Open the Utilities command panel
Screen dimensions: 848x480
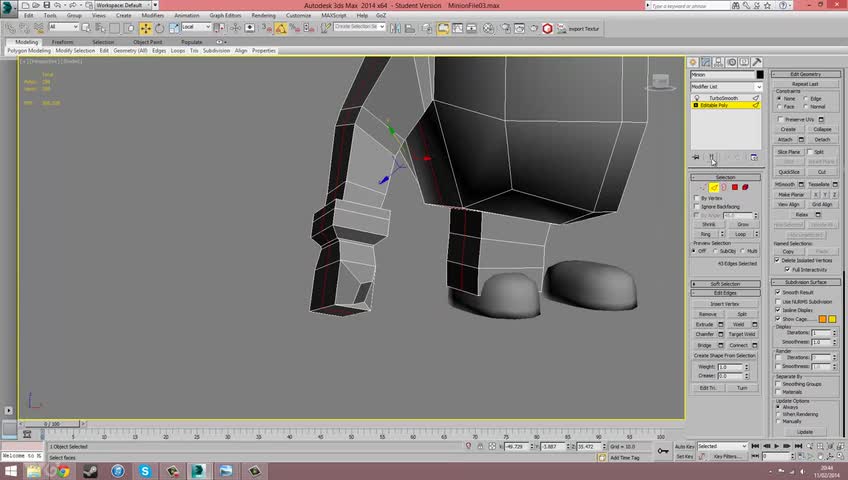(x=757, y=62)
